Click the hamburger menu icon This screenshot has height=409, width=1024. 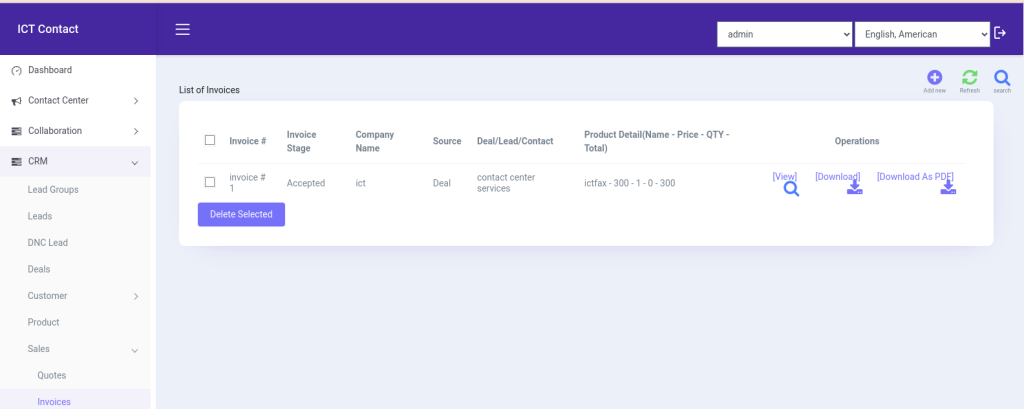(x=182, y=29)
